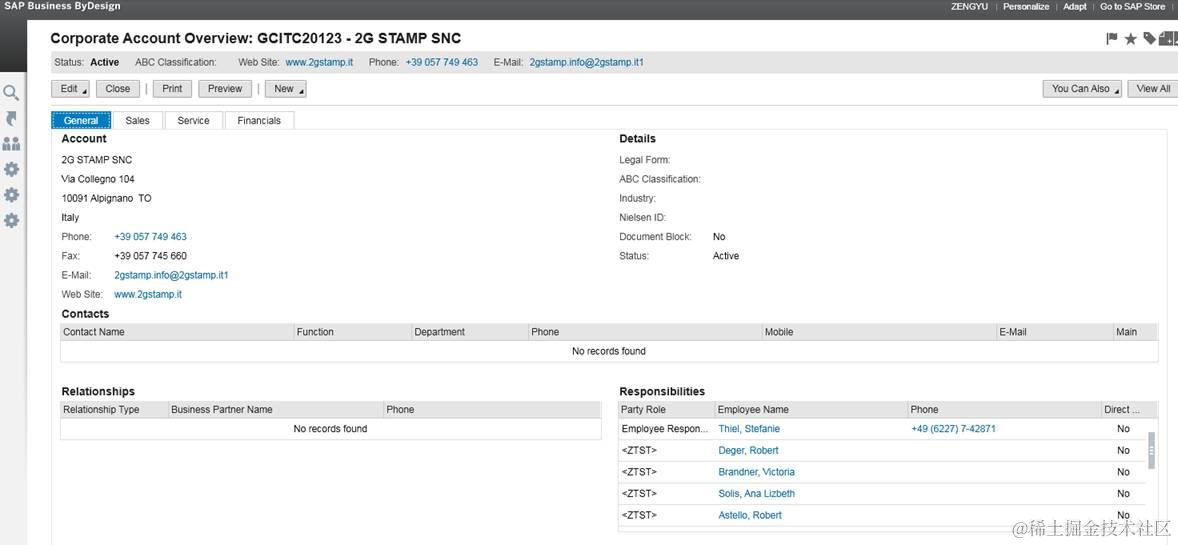Click 10091 Alpignano TO text
This screenshot has height=545, width=1178.
106,198
